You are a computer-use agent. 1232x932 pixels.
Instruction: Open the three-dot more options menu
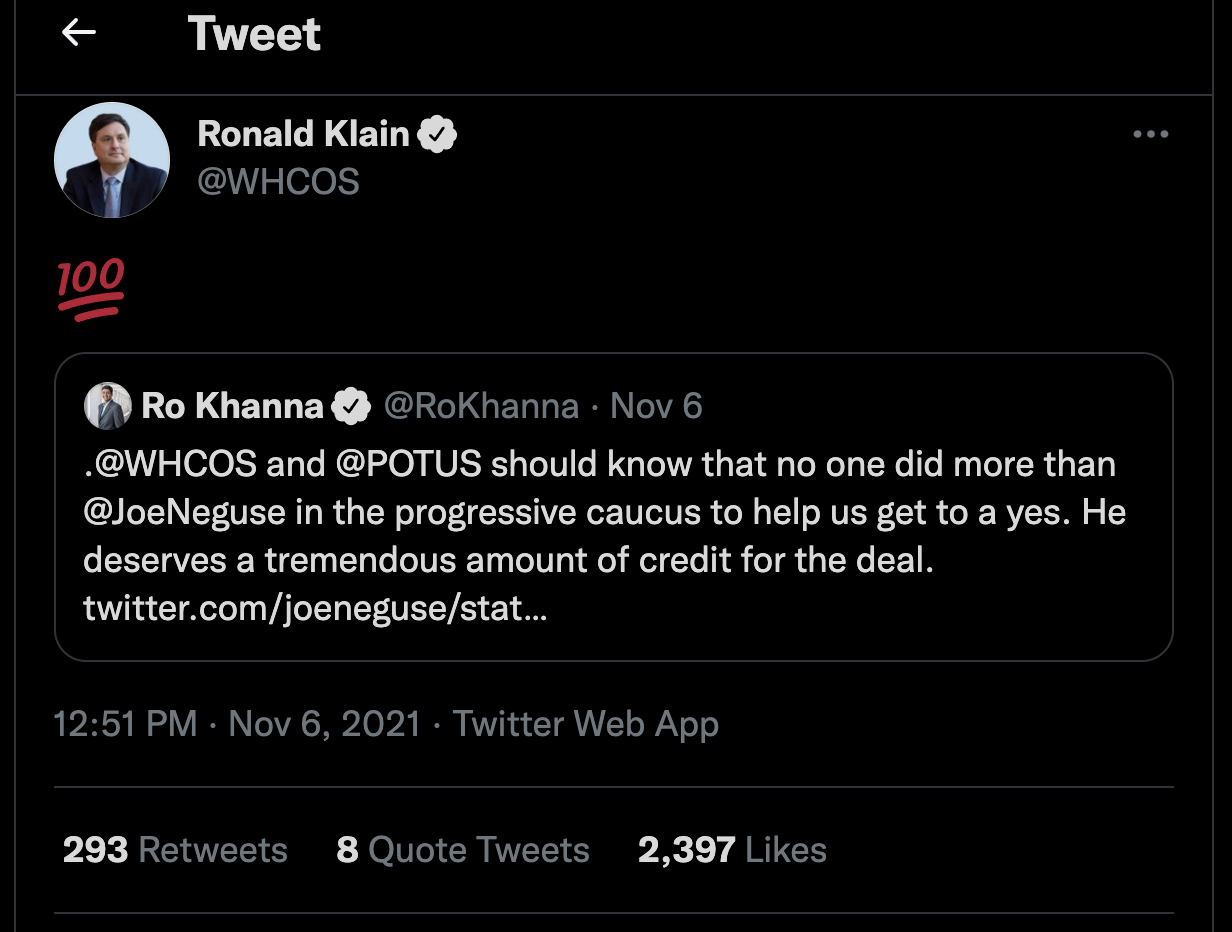[1150, 135]
